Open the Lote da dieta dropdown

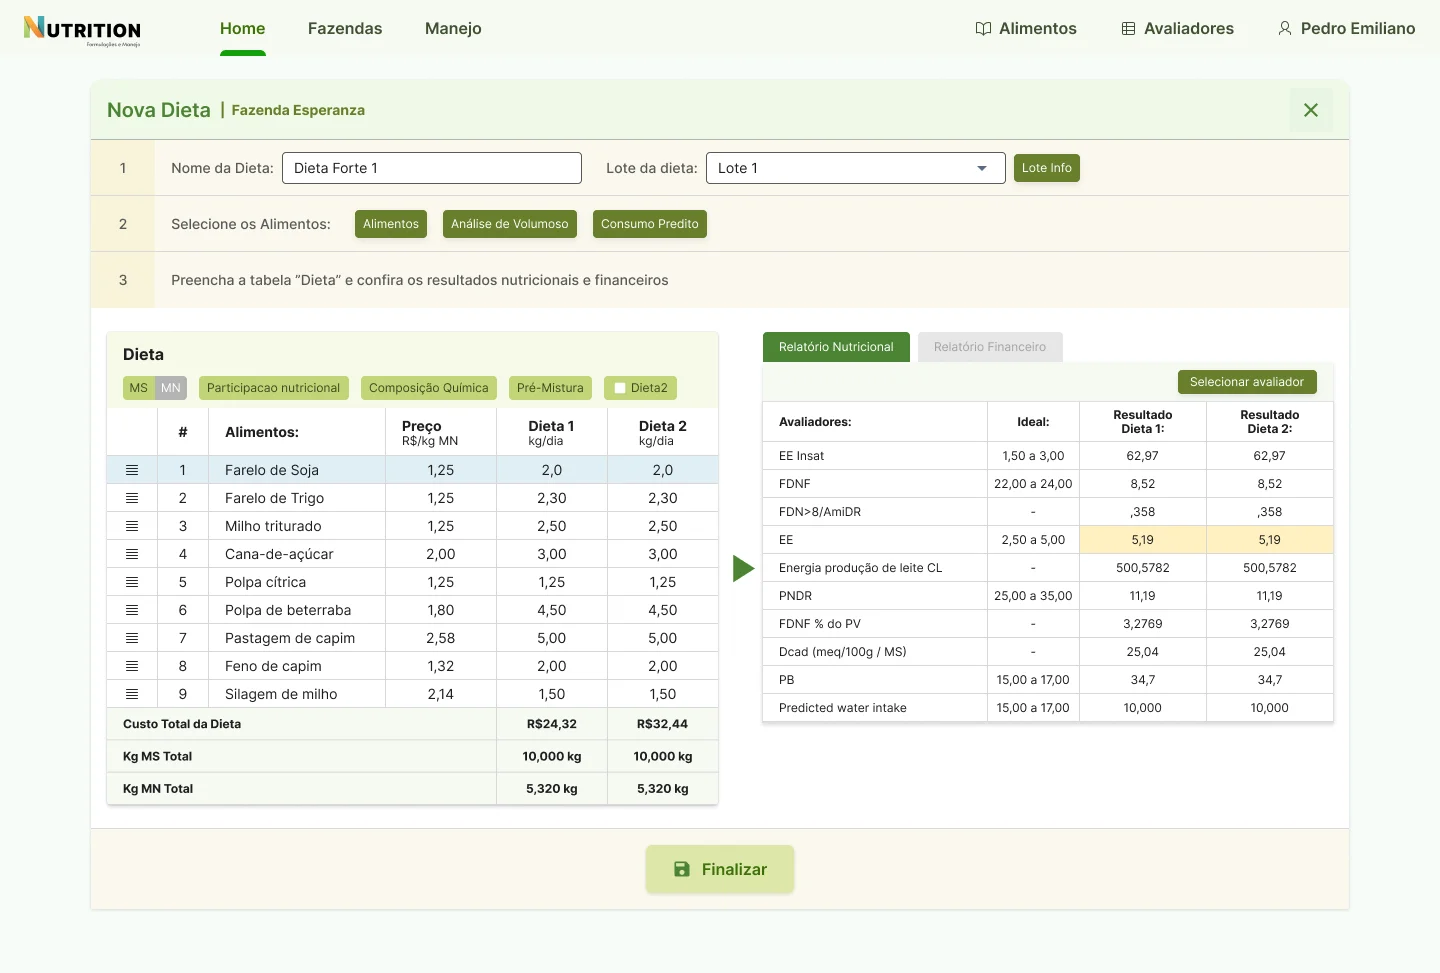855,168
